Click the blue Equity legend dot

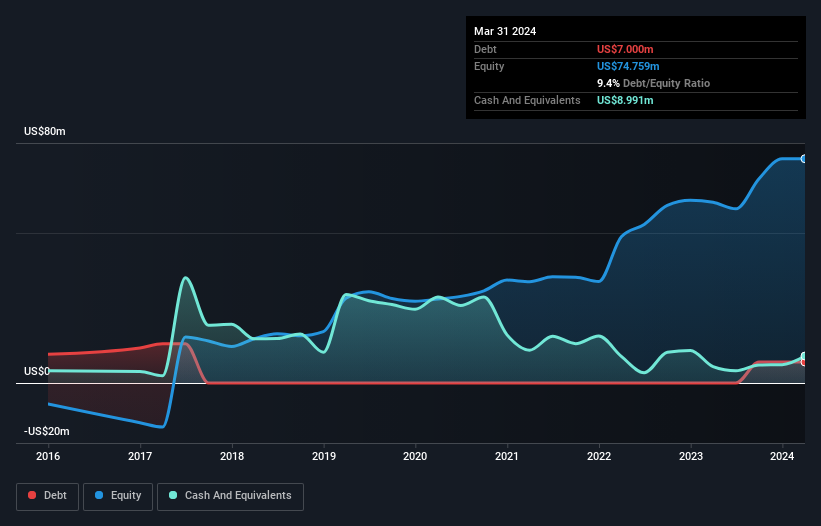coord(98,495)
